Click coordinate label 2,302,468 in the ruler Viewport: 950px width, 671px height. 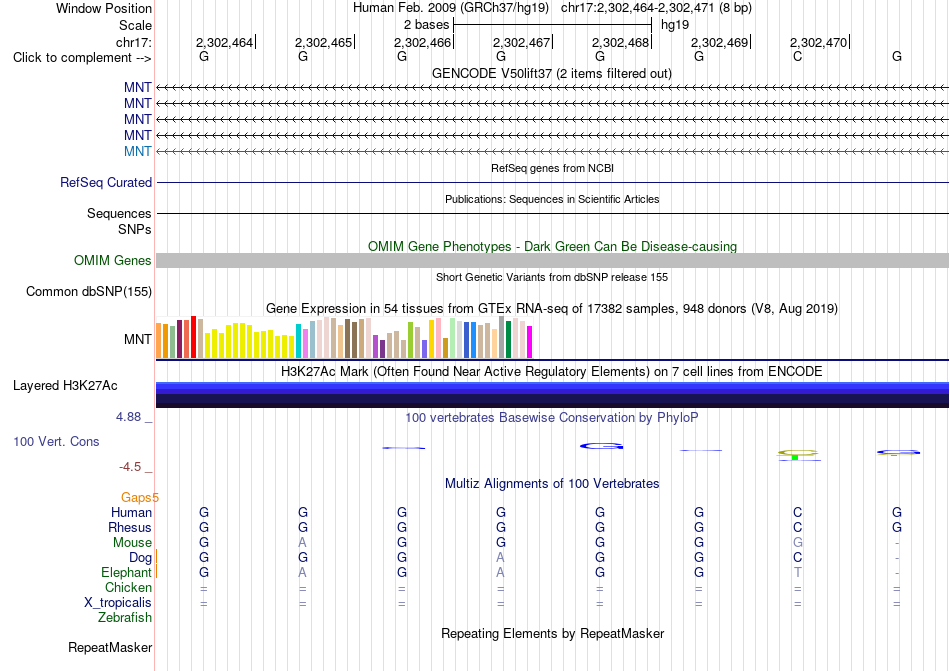coord(620,42)
